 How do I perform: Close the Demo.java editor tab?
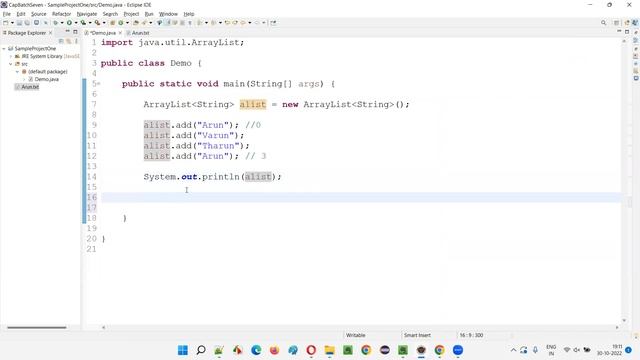(x=120, y=33)
